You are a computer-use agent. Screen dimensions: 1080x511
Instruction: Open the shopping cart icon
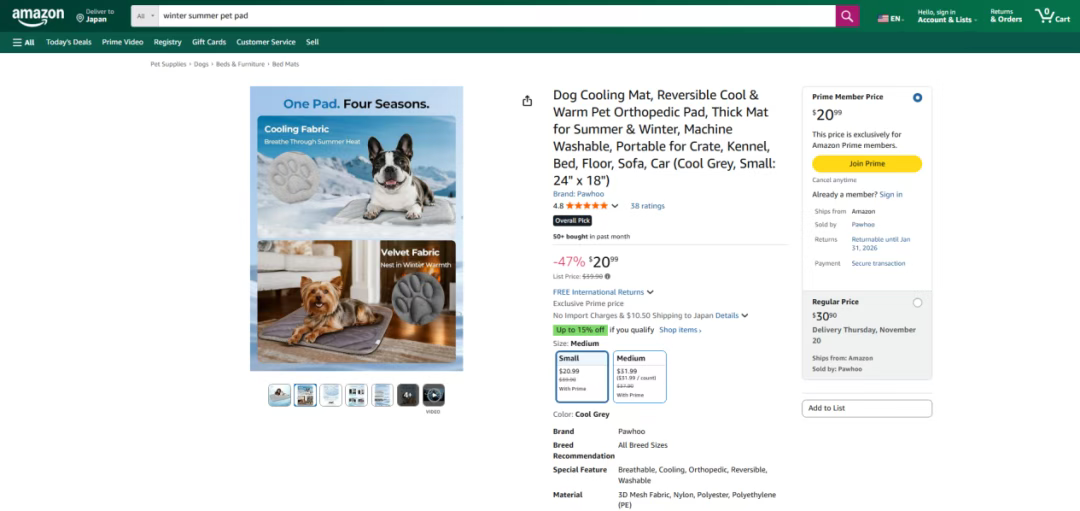[1052, 15]
